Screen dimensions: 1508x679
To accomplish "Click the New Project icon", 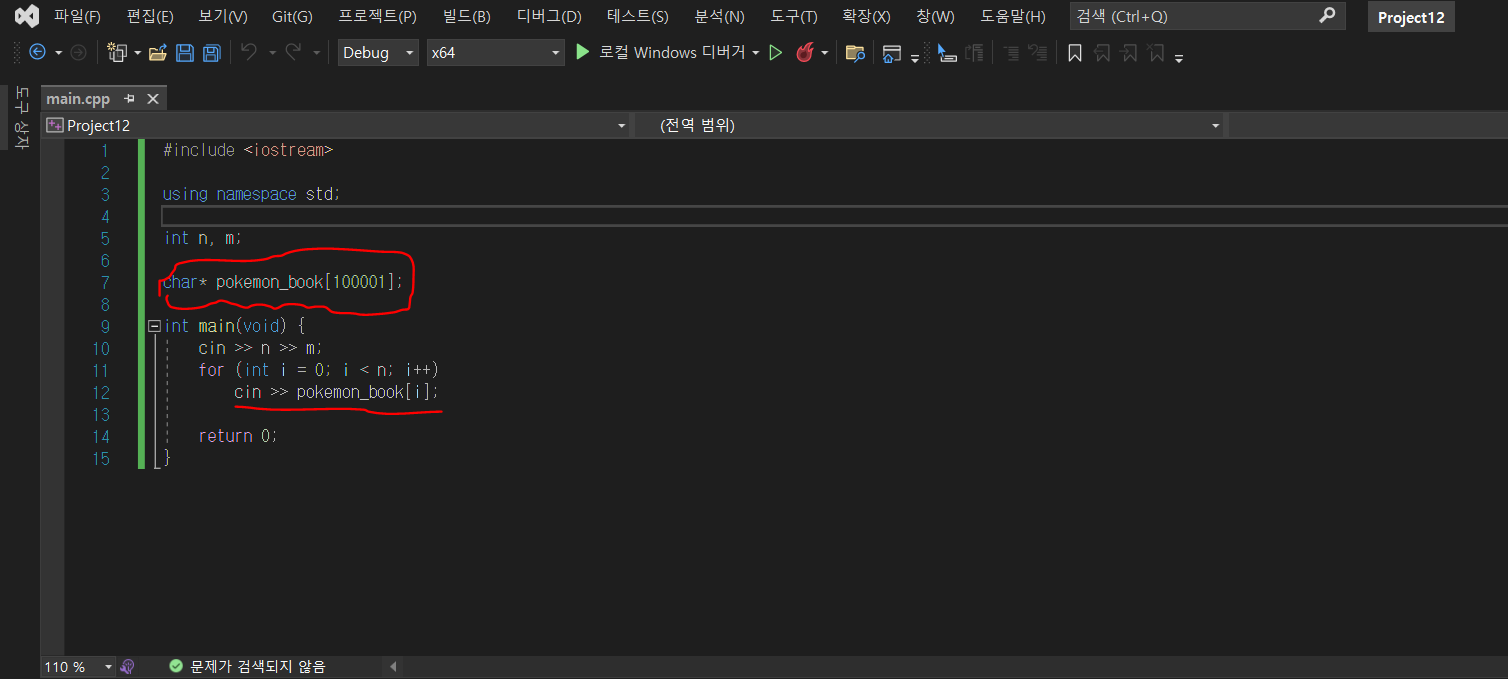I will (x=117, y=52).
